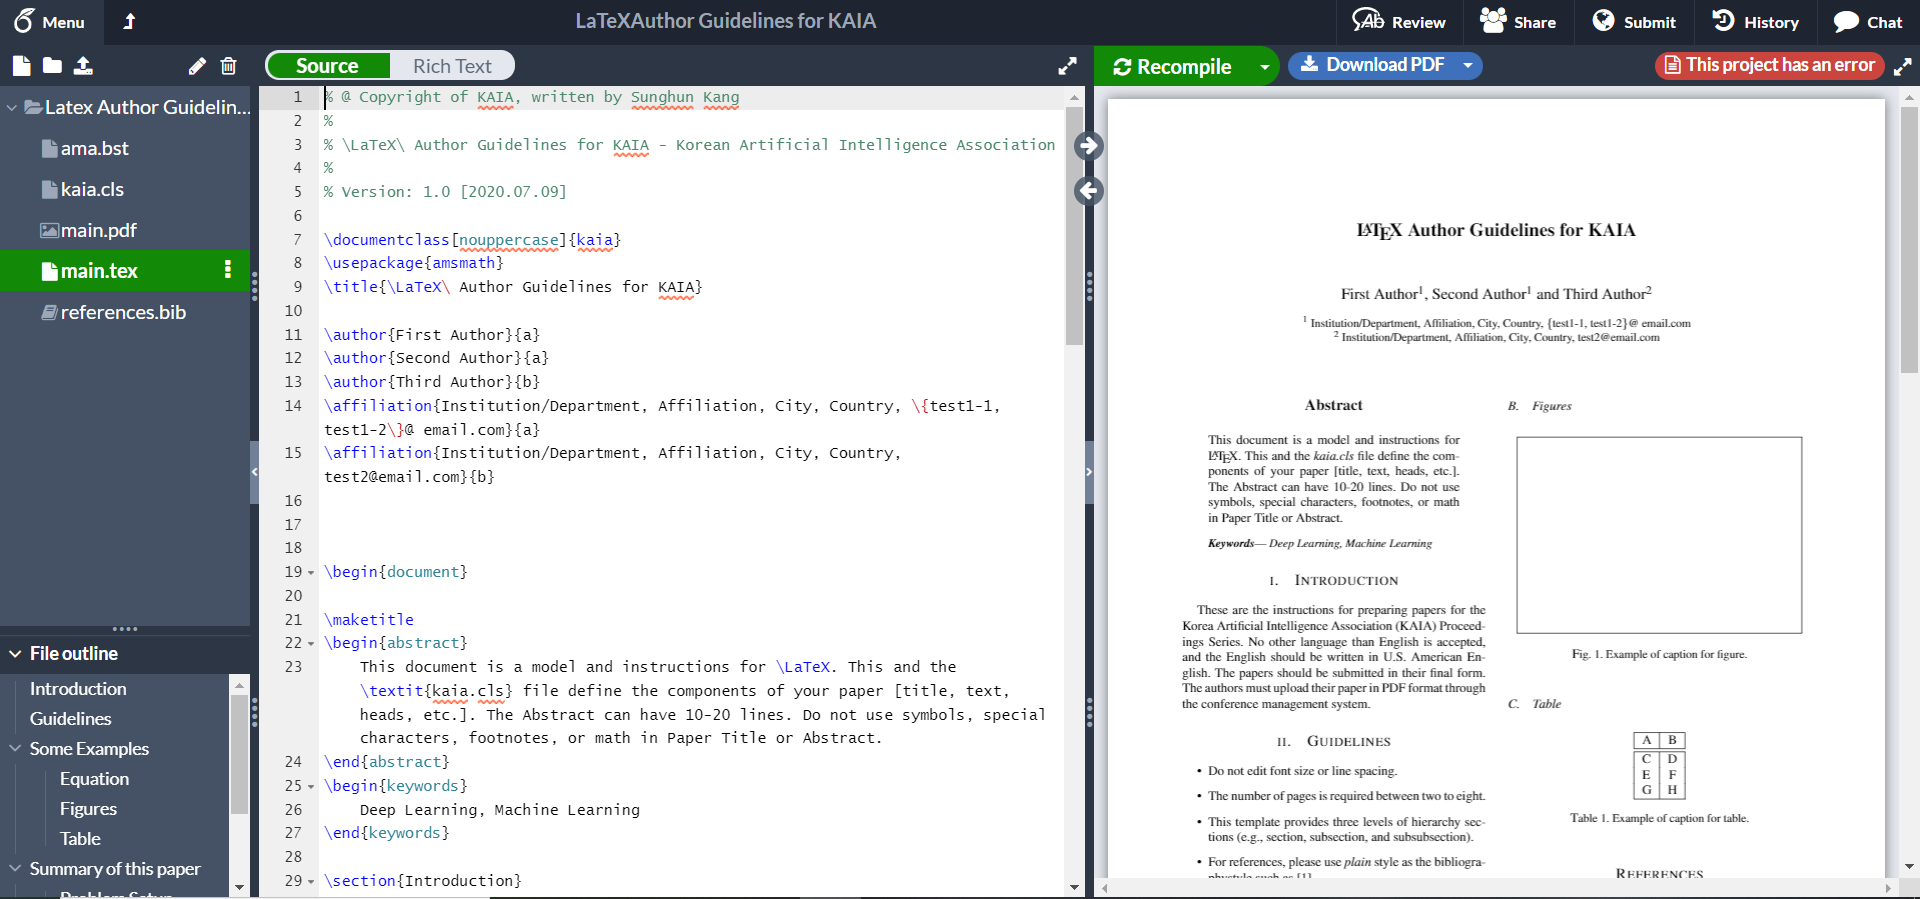Screen dimensions: 1920x899
Task: Click the delete trash icon
Action: [228, 66]
